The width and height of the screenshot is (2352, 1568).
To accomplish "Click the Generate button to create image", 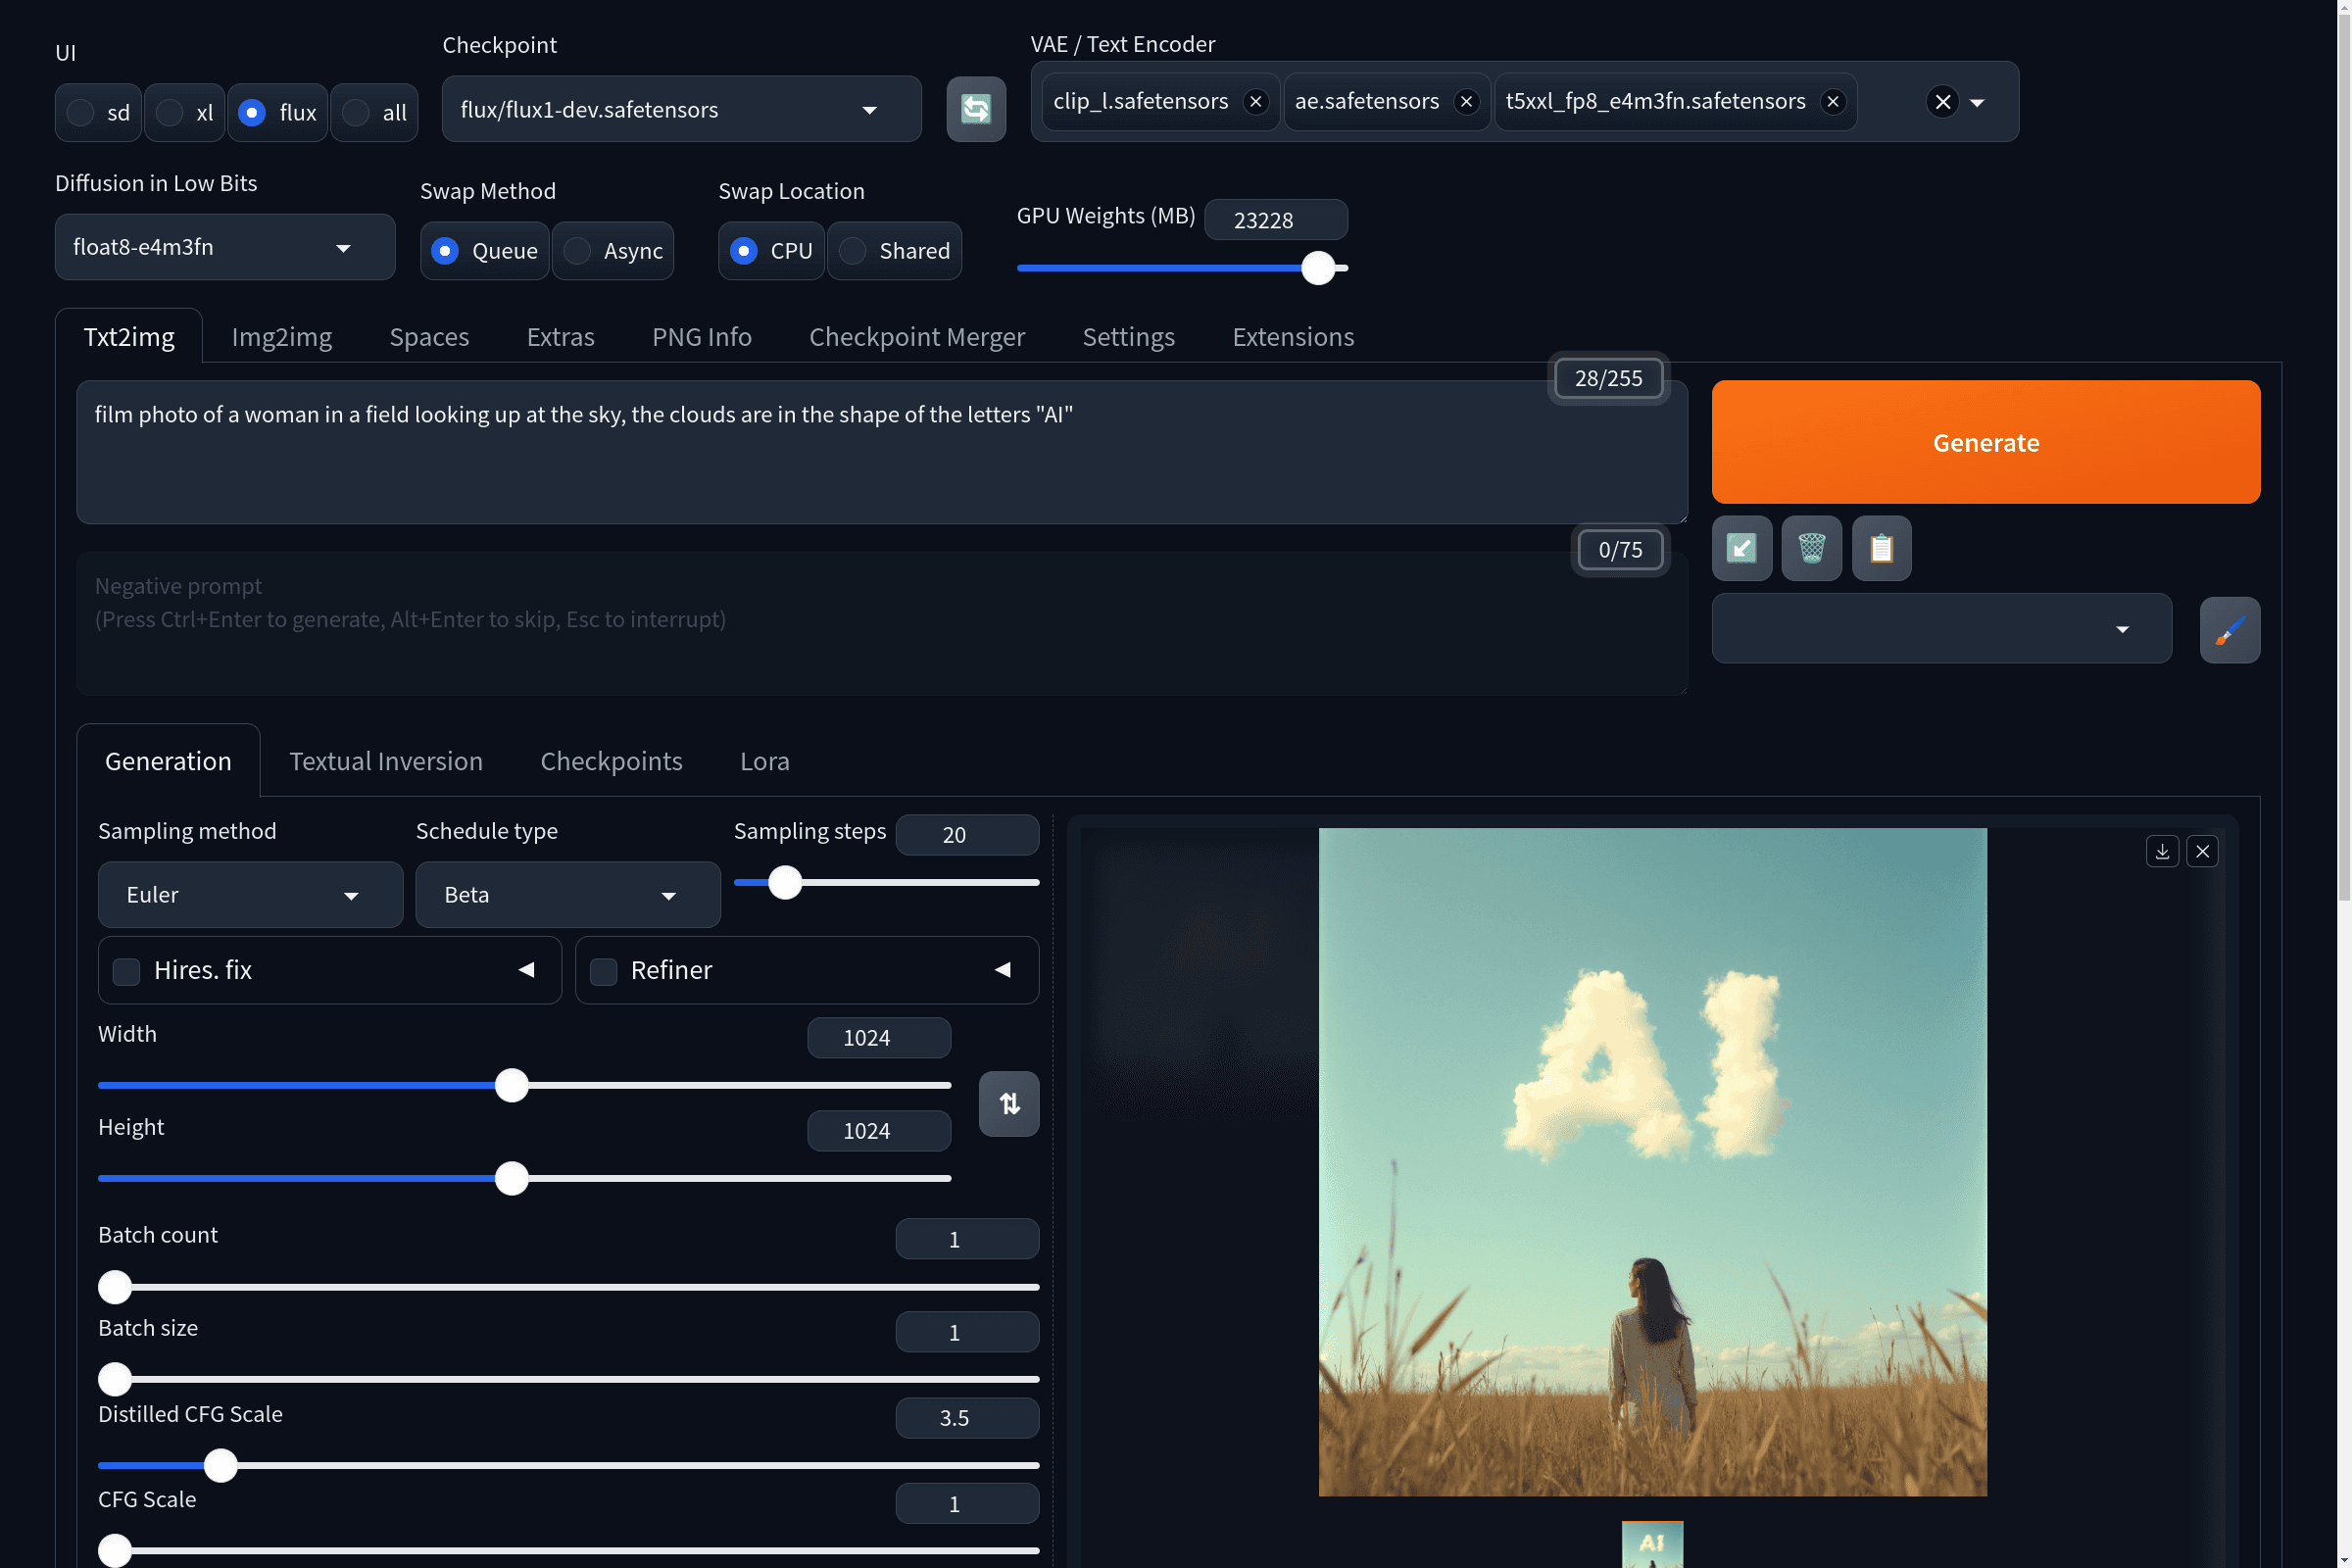I will [1986, 441].
